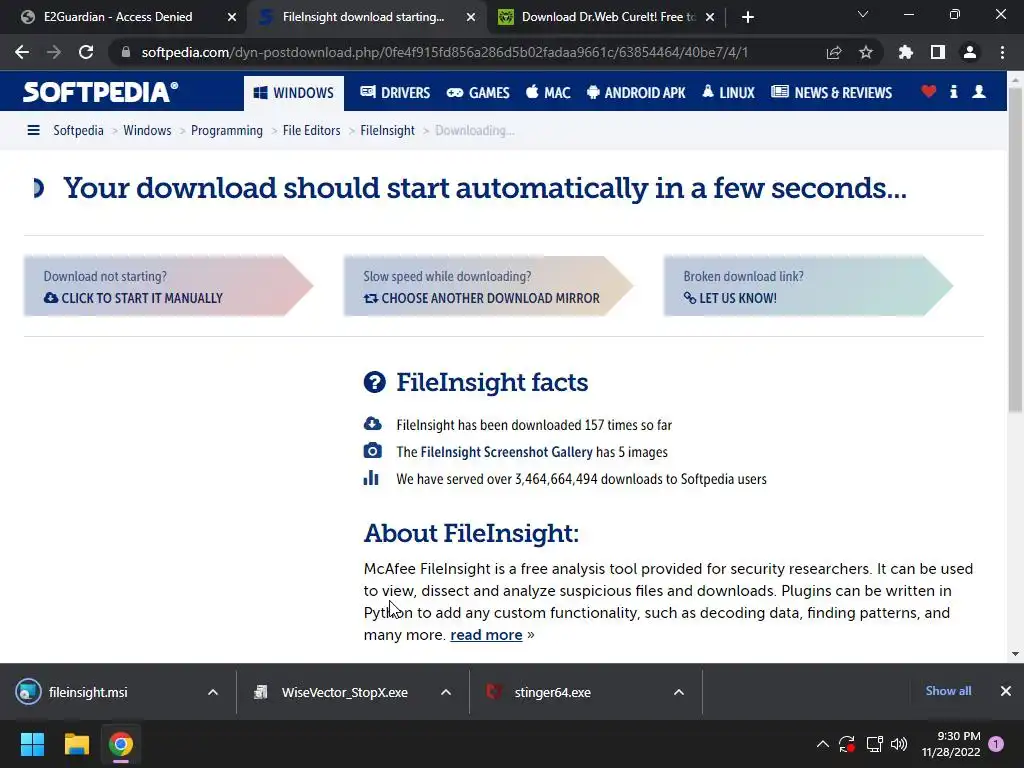Click the read more link
1024x768 pixels.
click(x=487, y=635)
